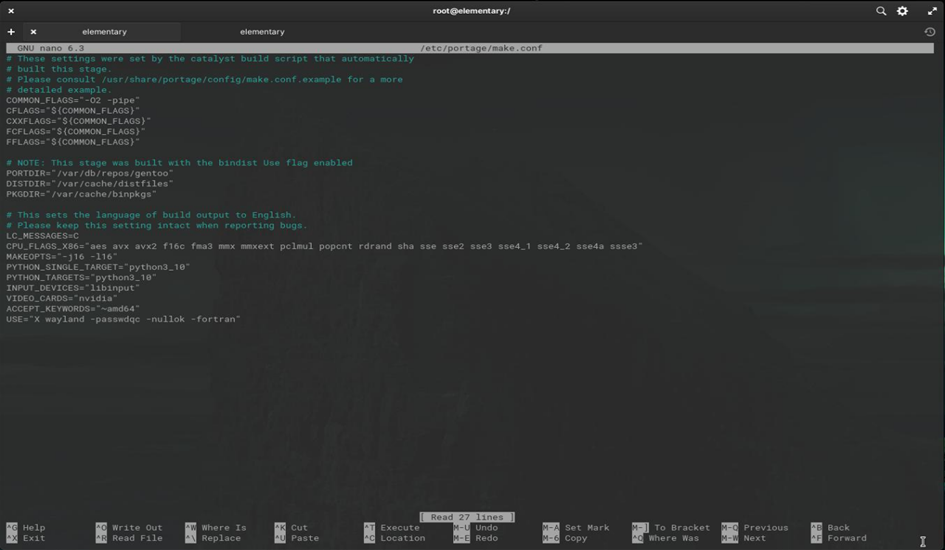Click the new tab plus icon
This screenshot has height=550, width=945.
(x=11, y=32)
